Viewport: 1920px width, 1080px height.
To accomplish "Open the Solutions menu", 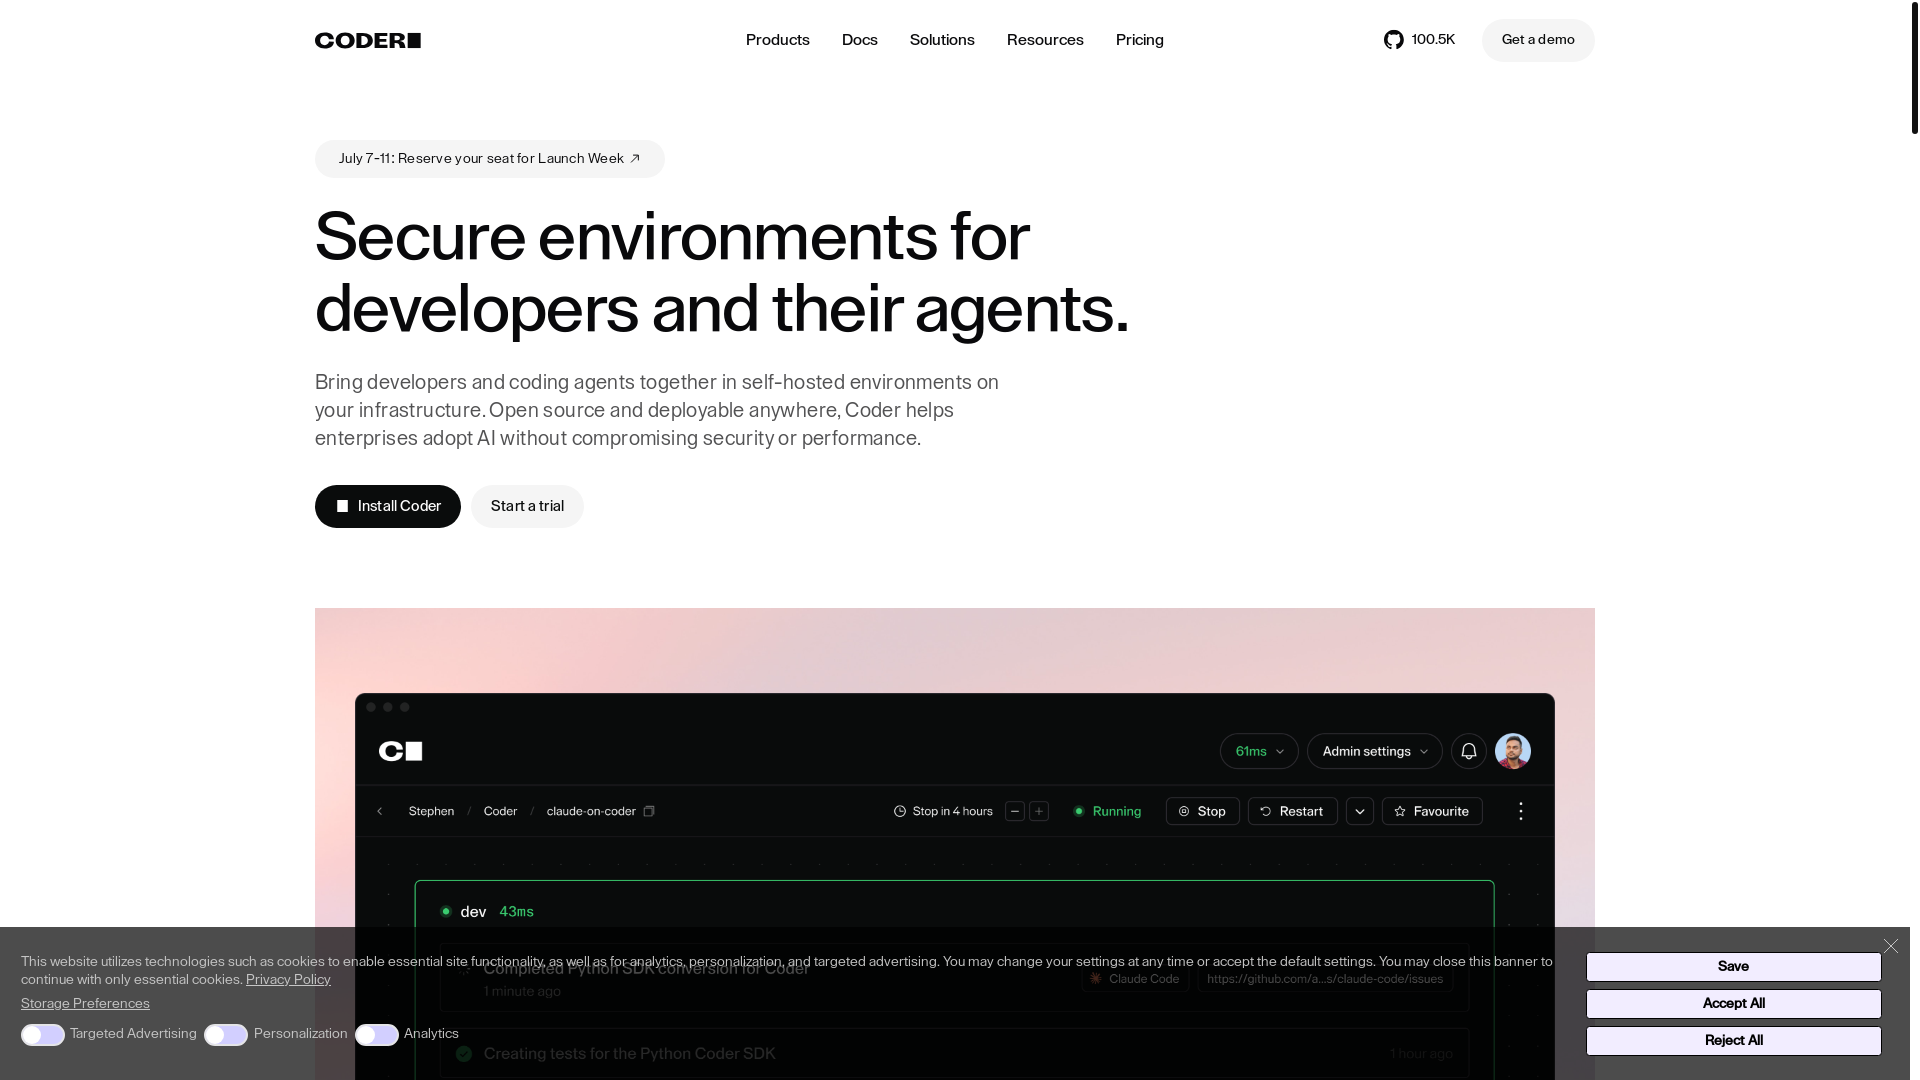I will pyautogui.click(x=942, y=40).
